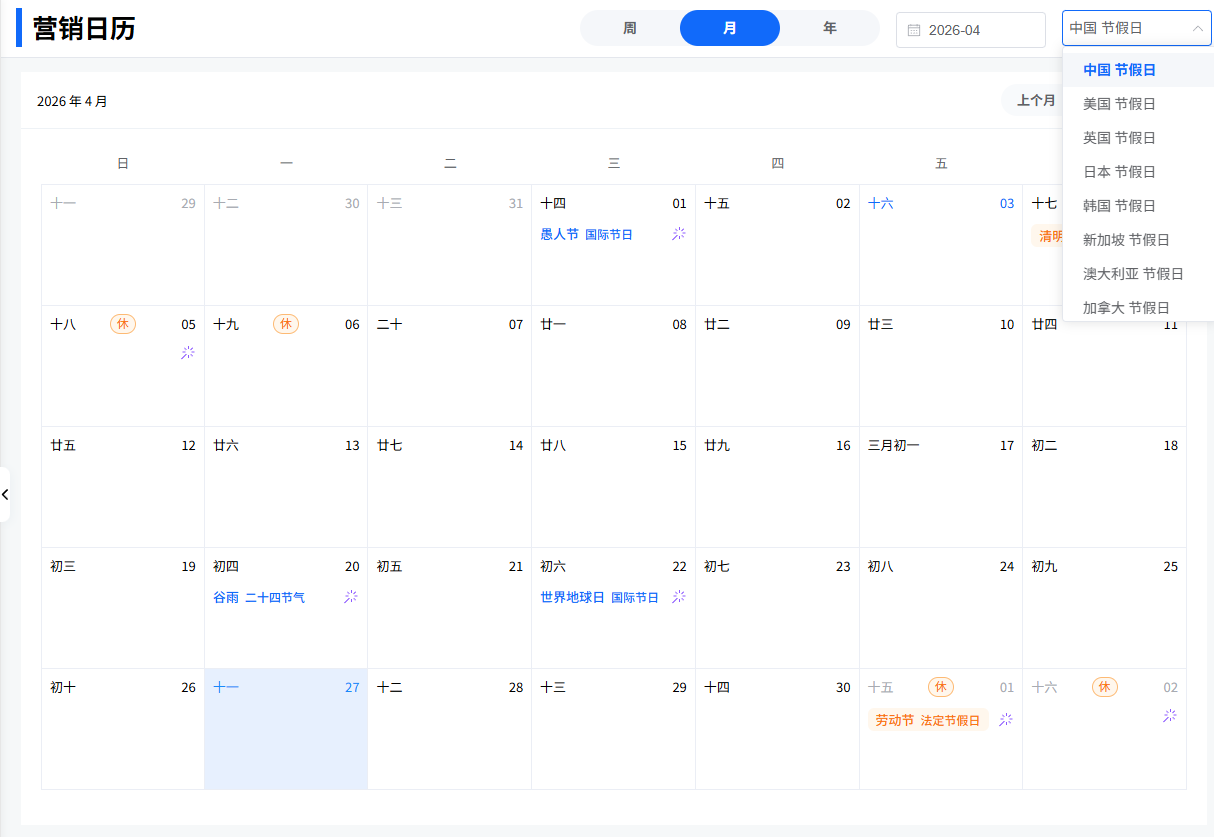
Task: Click the 休 badge on April 06
Action: tap(286, 324)
